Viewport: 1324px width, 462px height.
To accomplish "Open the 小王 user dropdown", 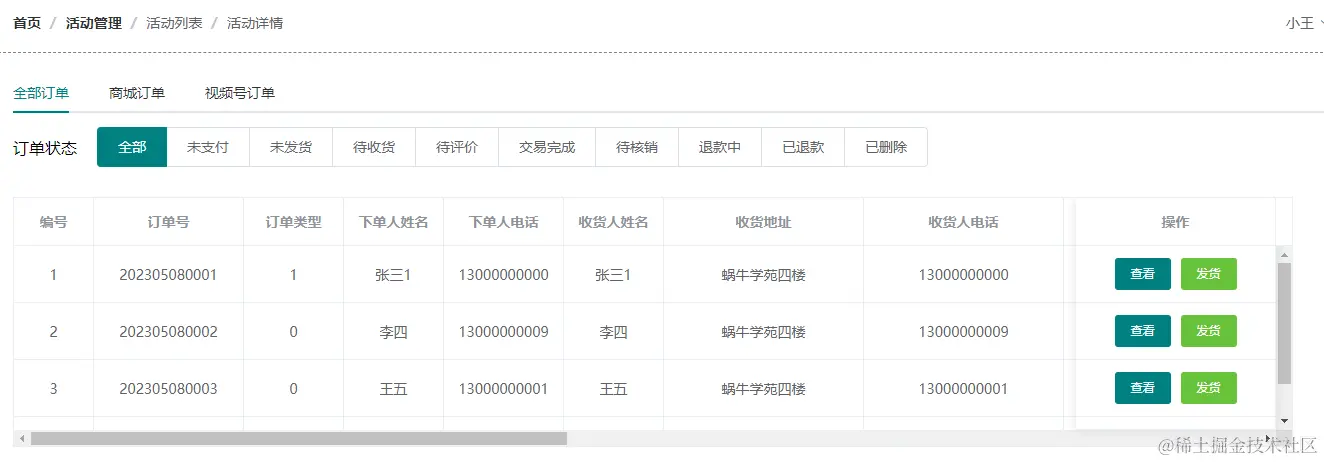I will point(1303,23).
